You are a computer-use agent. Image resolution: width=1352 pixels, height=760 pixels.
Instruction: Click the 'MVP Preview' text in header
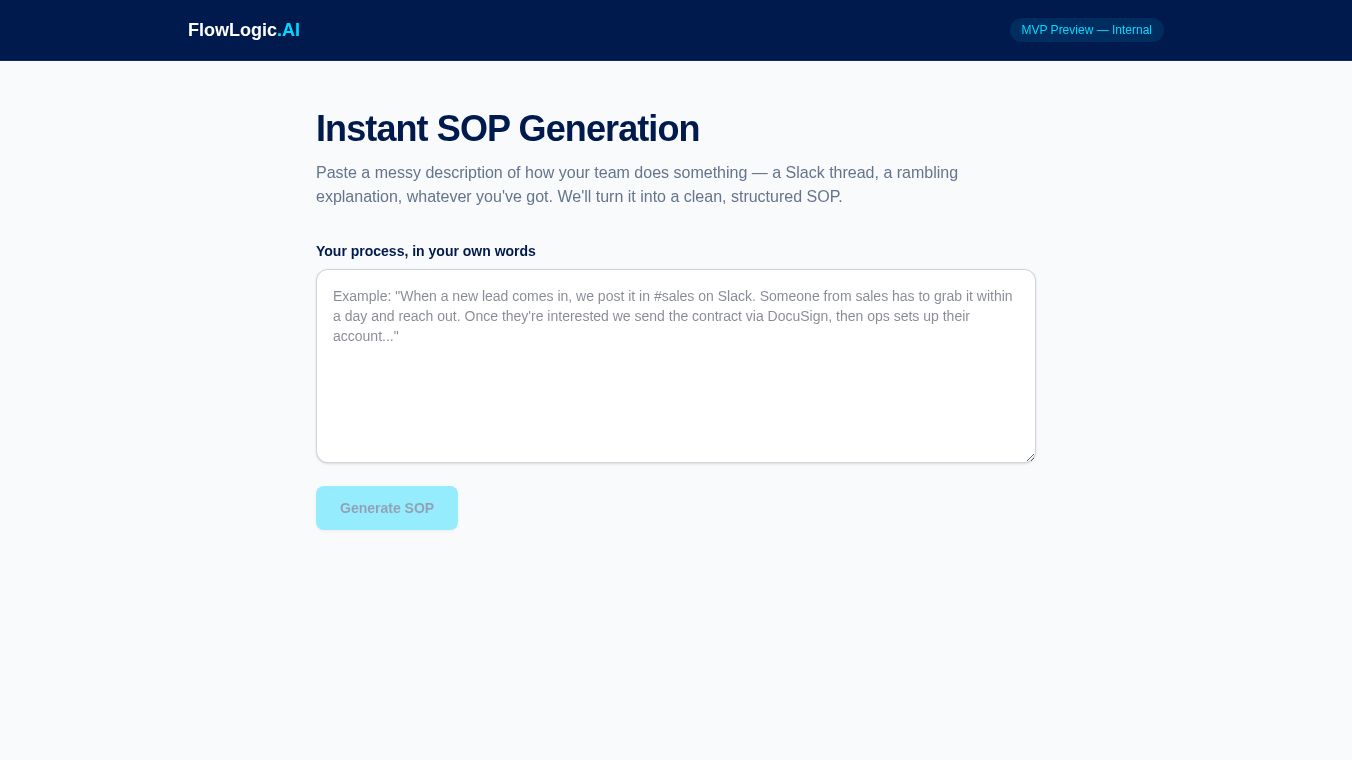[1057, 30]
